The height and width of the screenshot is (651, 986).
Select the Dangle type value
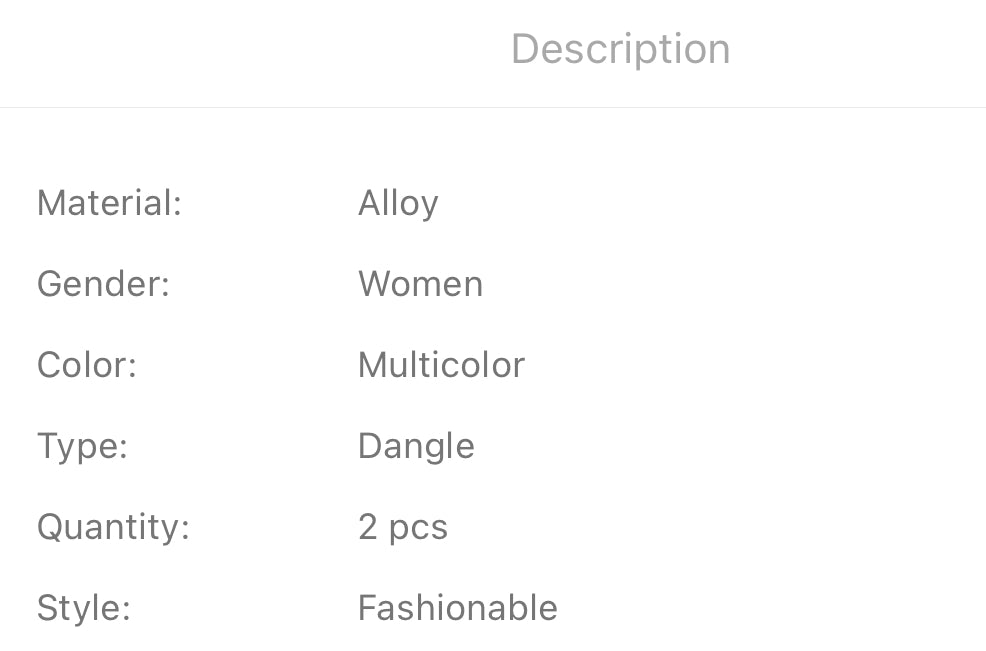pos(416,446)
